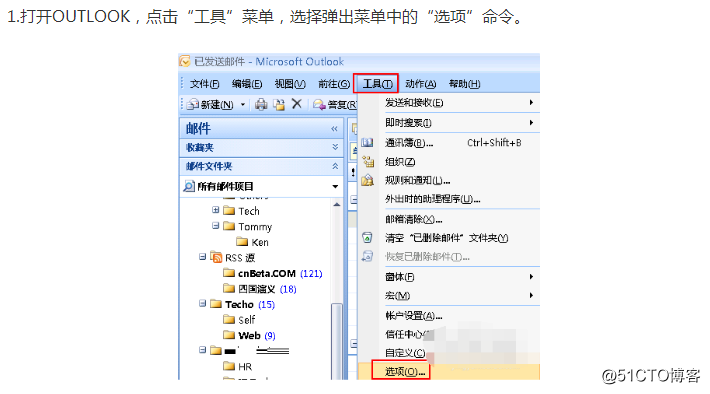Expand the 收藏夹 section chevron
Image resolution: width=710 pixels, height=394 pixels.
[x=335, y=147]
